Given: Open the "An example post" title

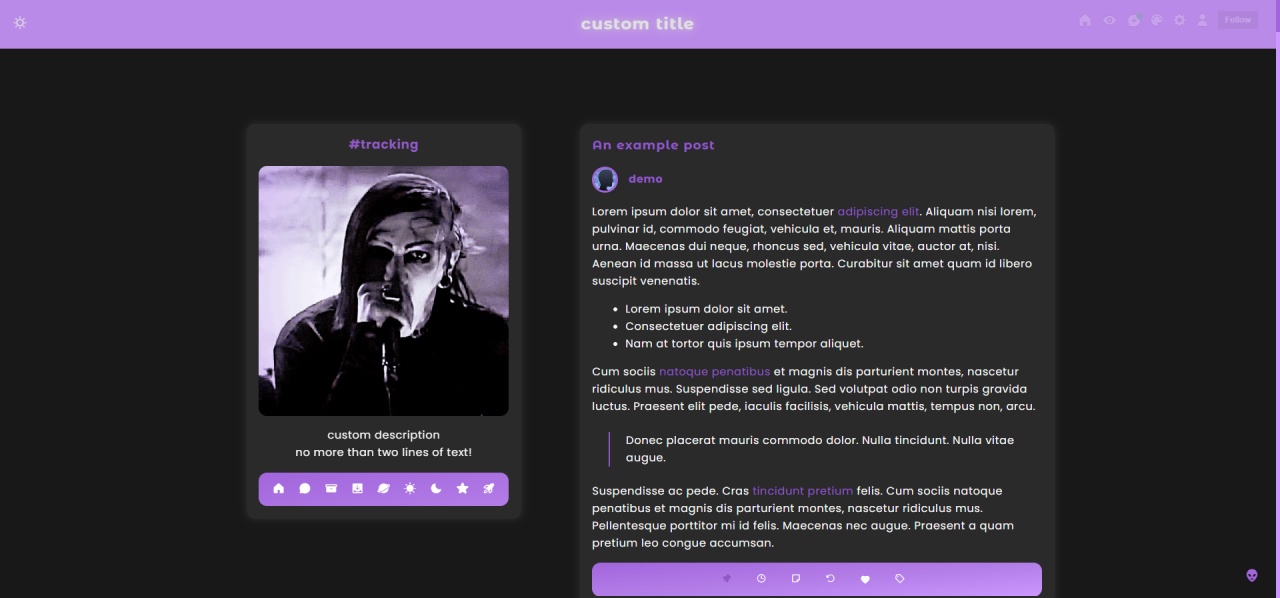Looking at the screenshot, I should pyautogui.click(x=653, y=145).
